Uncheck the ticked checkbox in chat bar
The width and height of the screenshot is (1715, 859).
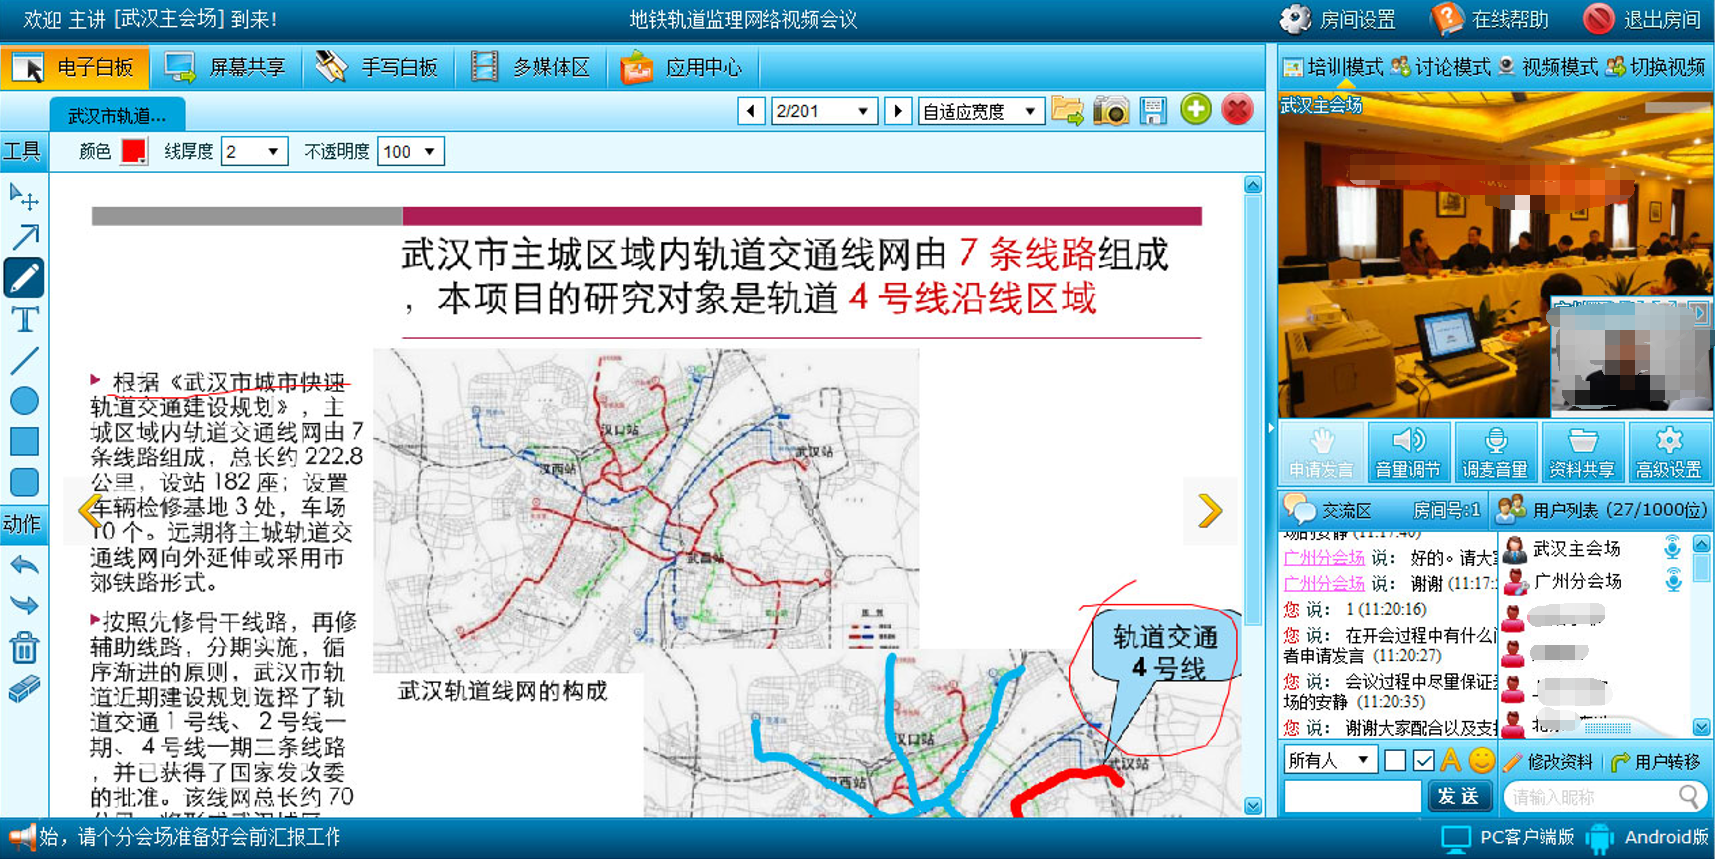coord(1423,761)
